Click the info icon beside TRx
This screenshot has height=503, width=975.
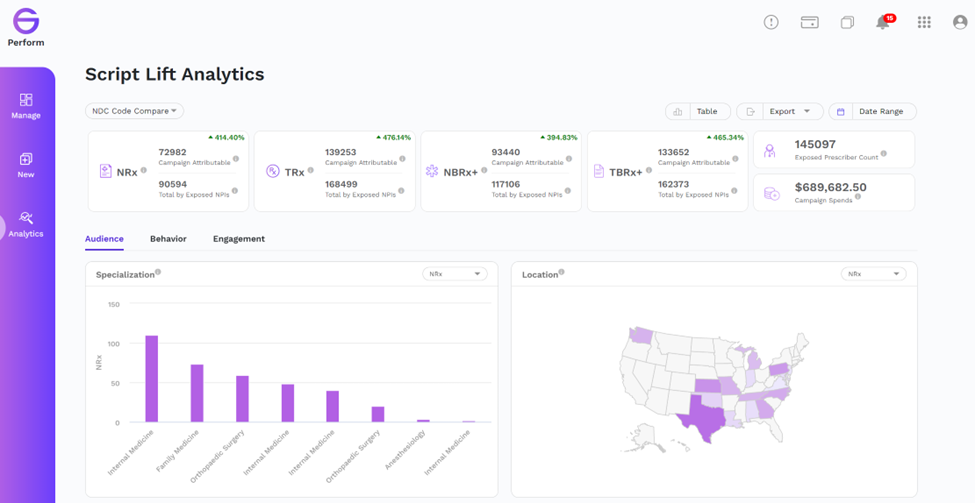310,170
